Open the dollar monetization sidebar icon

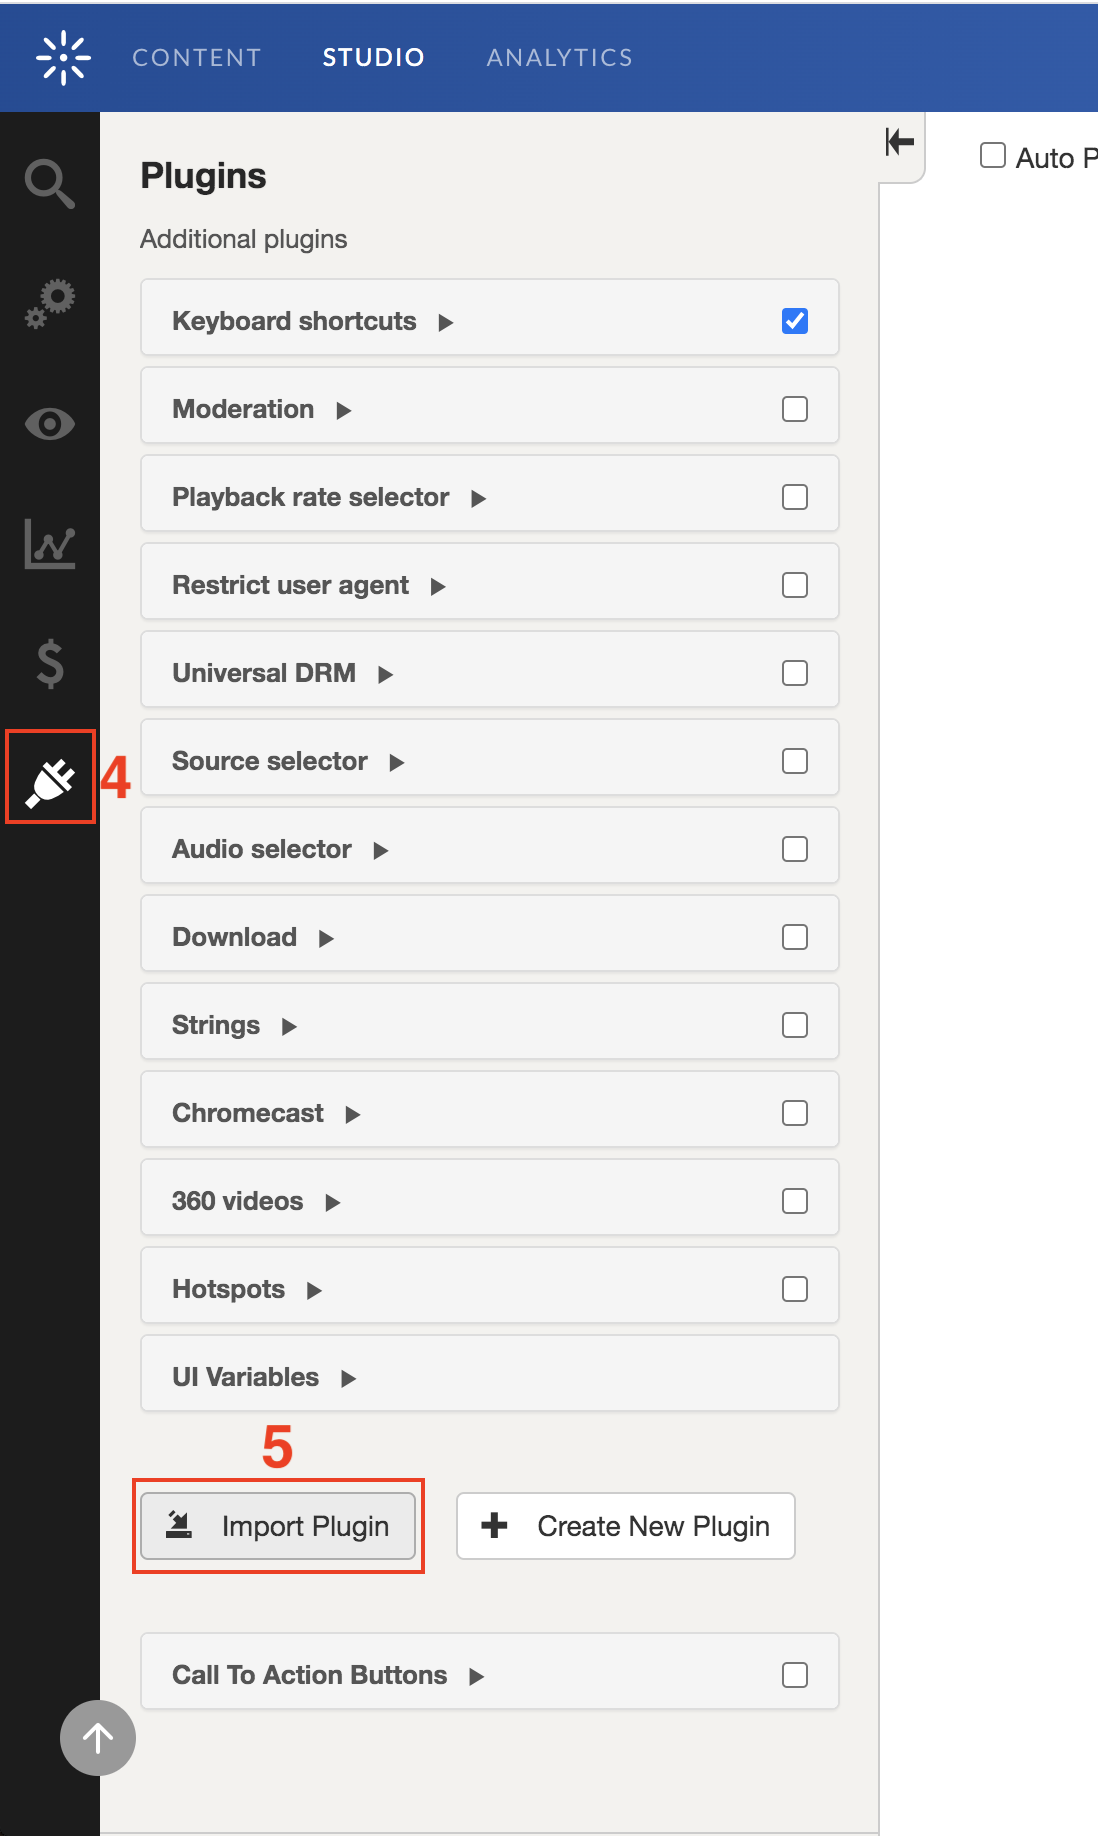coord(50,664)
